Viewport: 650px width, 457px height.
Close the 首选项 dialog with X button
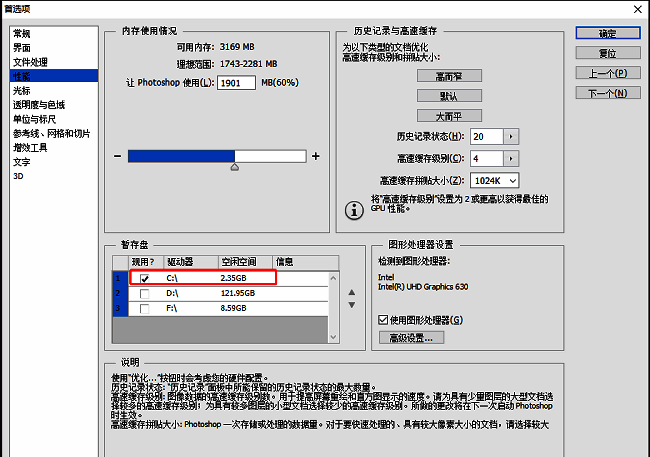point(638,8)
